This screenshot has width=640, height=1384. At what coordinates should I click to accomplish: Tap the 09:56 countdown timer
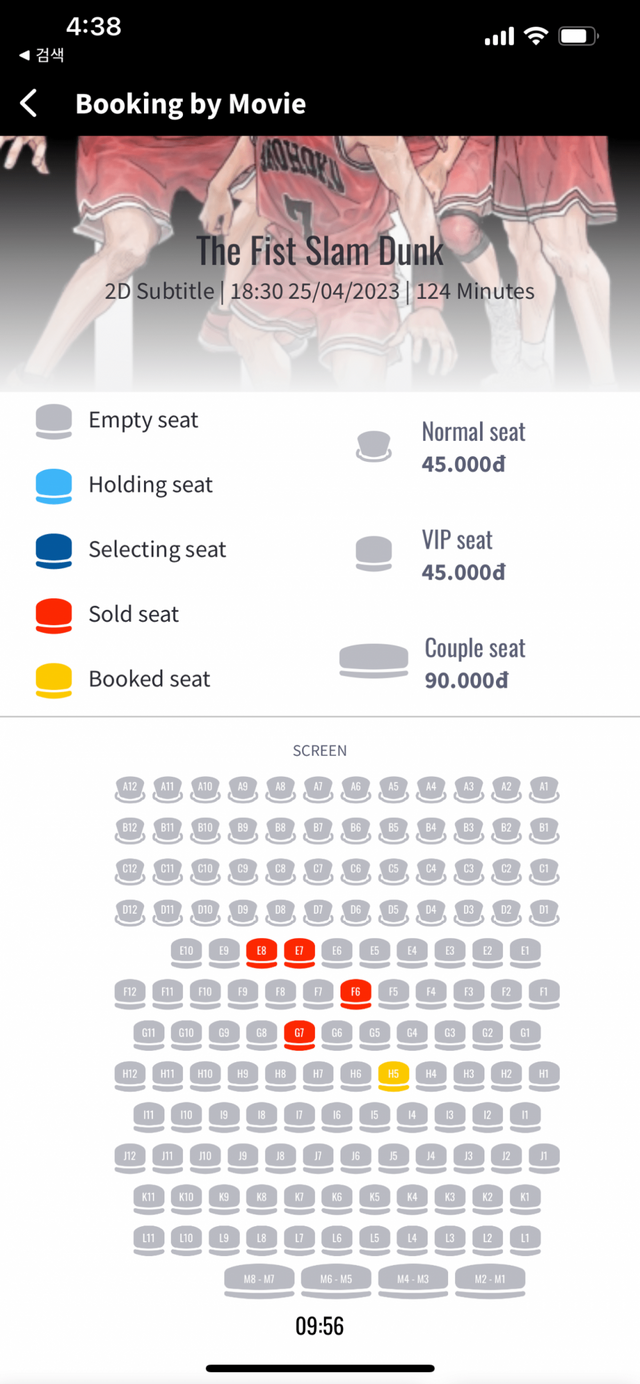click(x=320, y=1326)
